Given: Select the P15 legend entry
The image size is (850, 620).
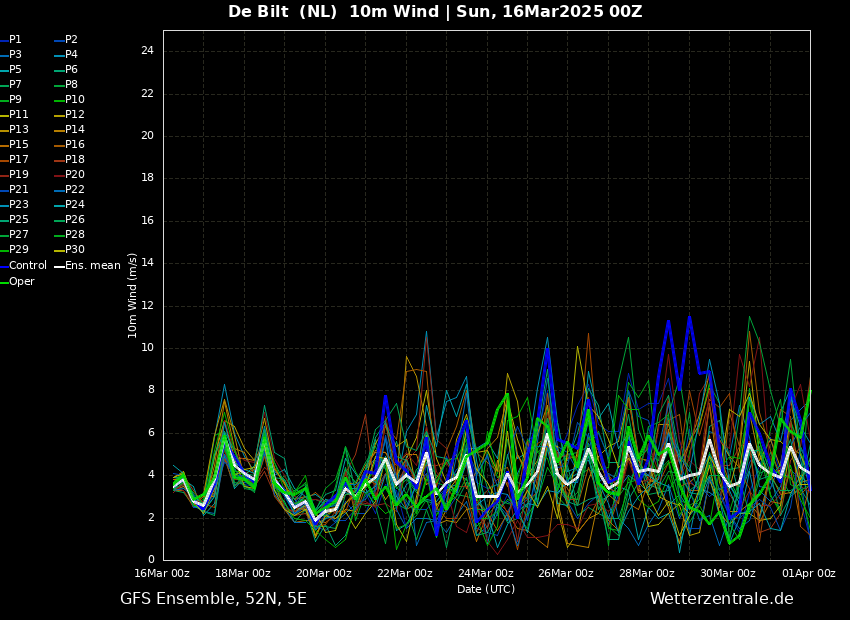Looking at the screenshot, I should tap(19, 145).
